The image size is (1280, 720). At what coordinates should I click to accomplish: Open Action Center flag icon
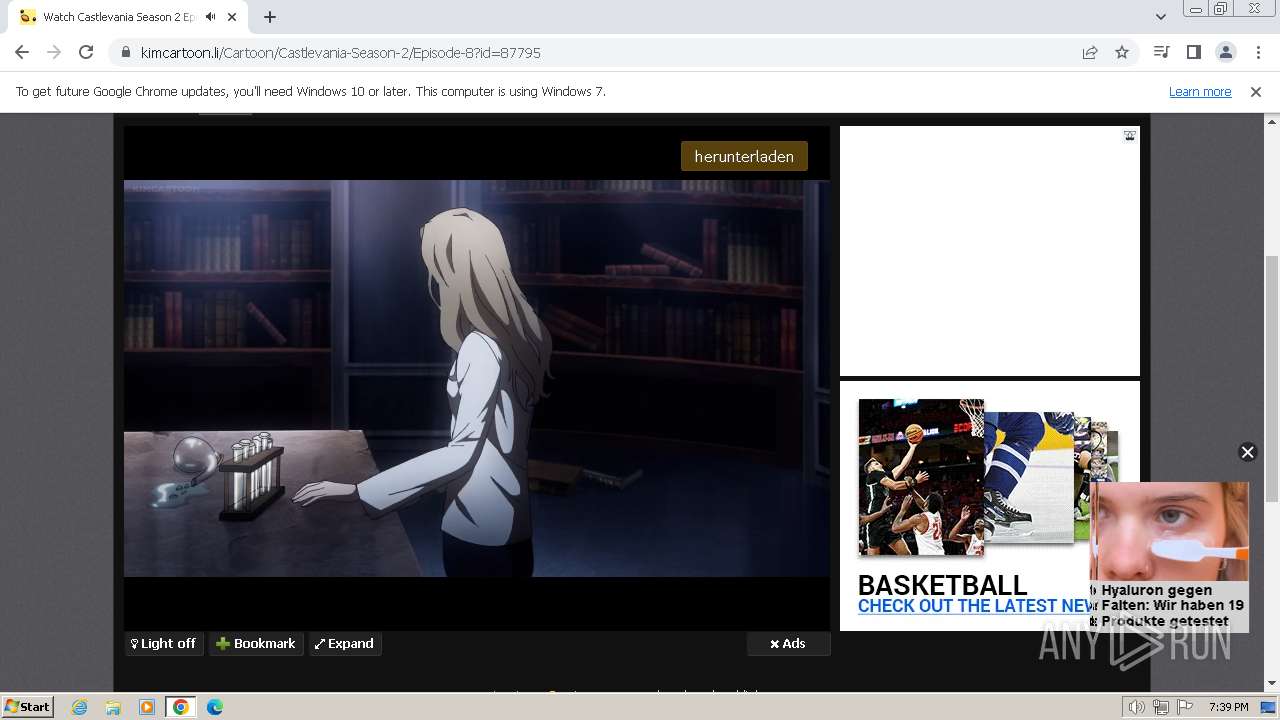[1184, 707]
